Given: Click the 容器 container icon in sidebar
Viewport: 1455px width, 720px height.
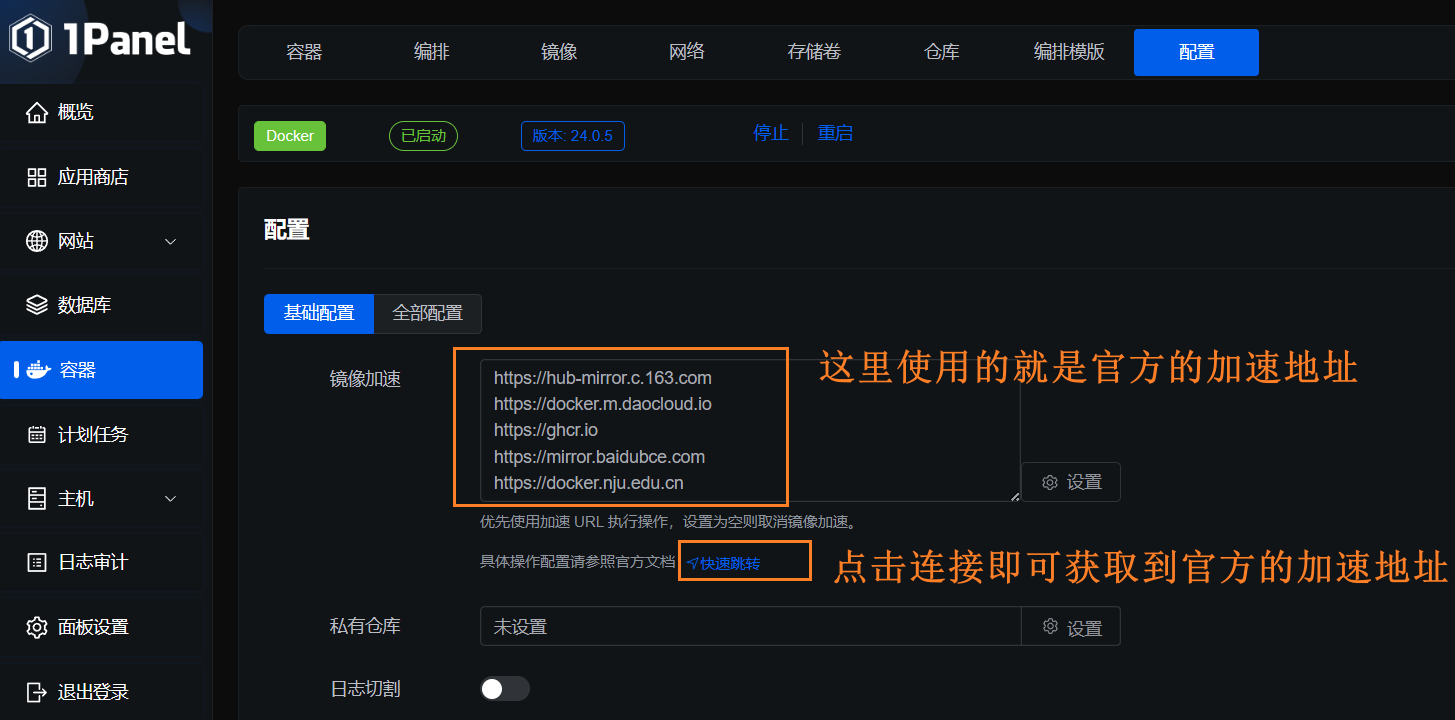Looking at the screenshot, I should (36, 369).
